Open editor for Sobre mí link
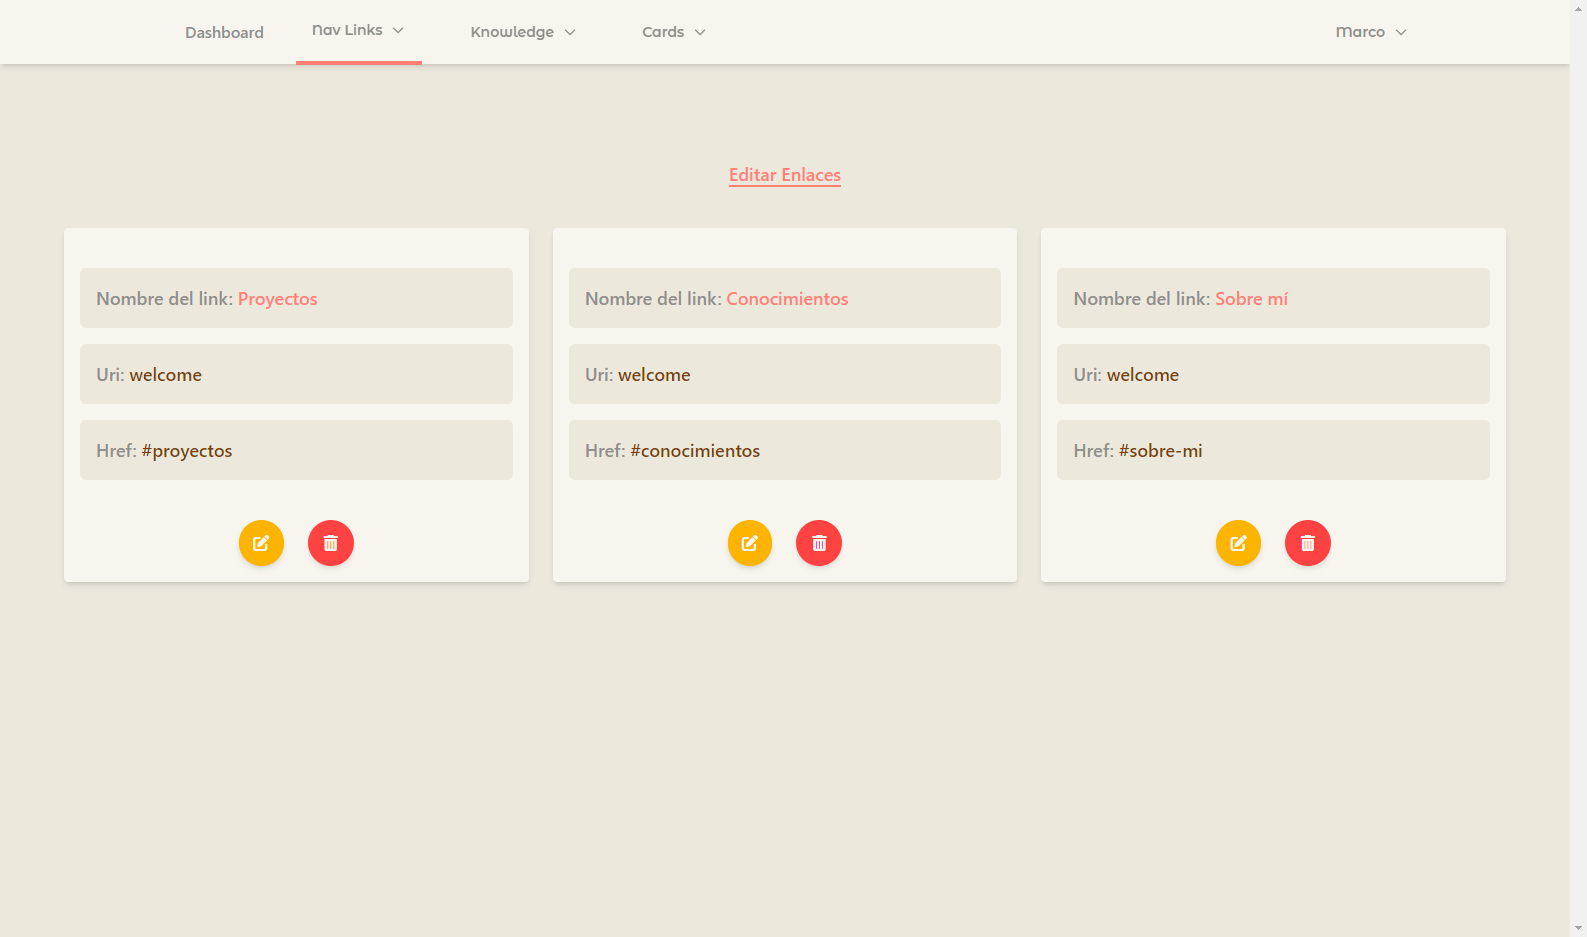This screenshot has width=1587, height=937. (1238, 543)
